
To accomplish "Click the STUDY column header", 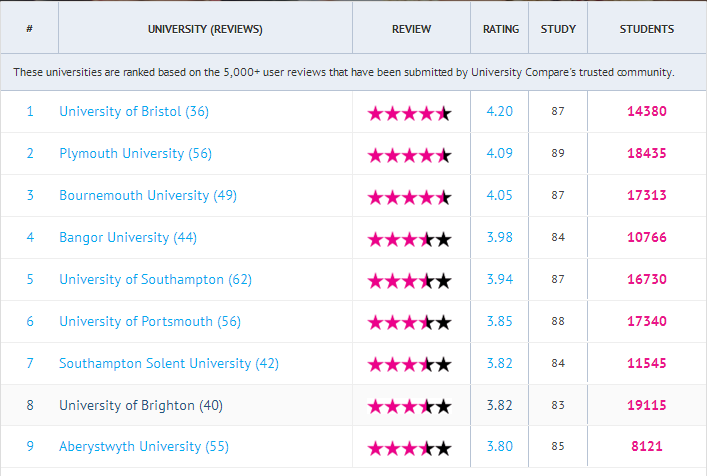I will coord(558,29).
